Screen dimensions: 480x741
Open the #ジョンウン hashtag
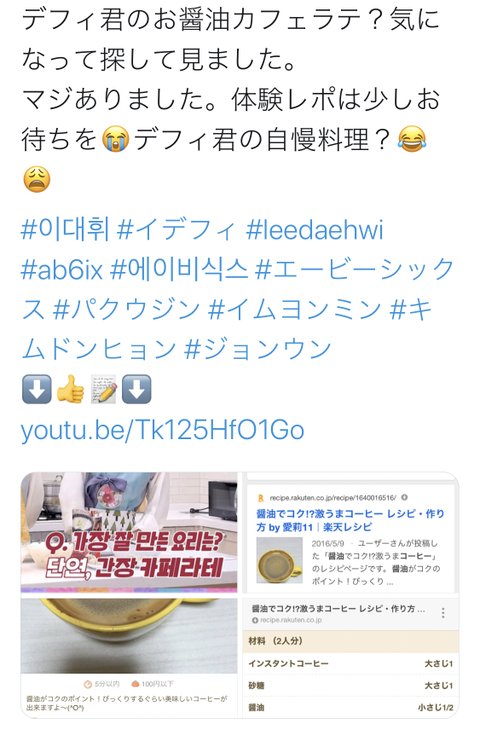tap(257, 349)
